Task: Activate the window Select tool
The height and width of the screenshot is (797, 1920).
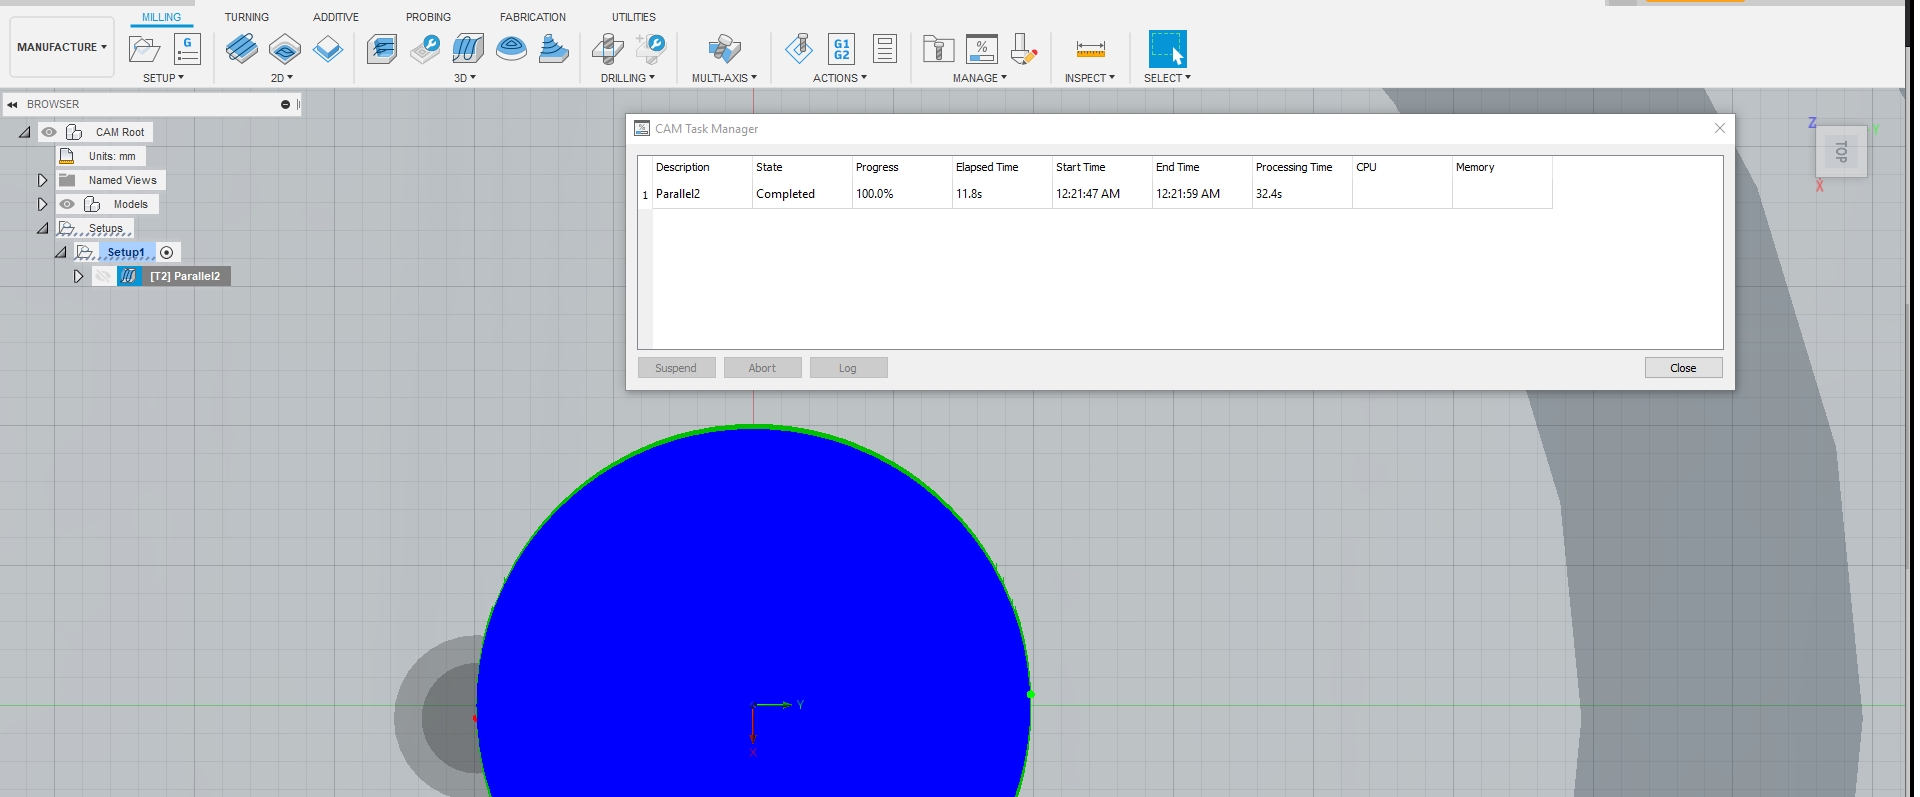Action: [1167, 49]
